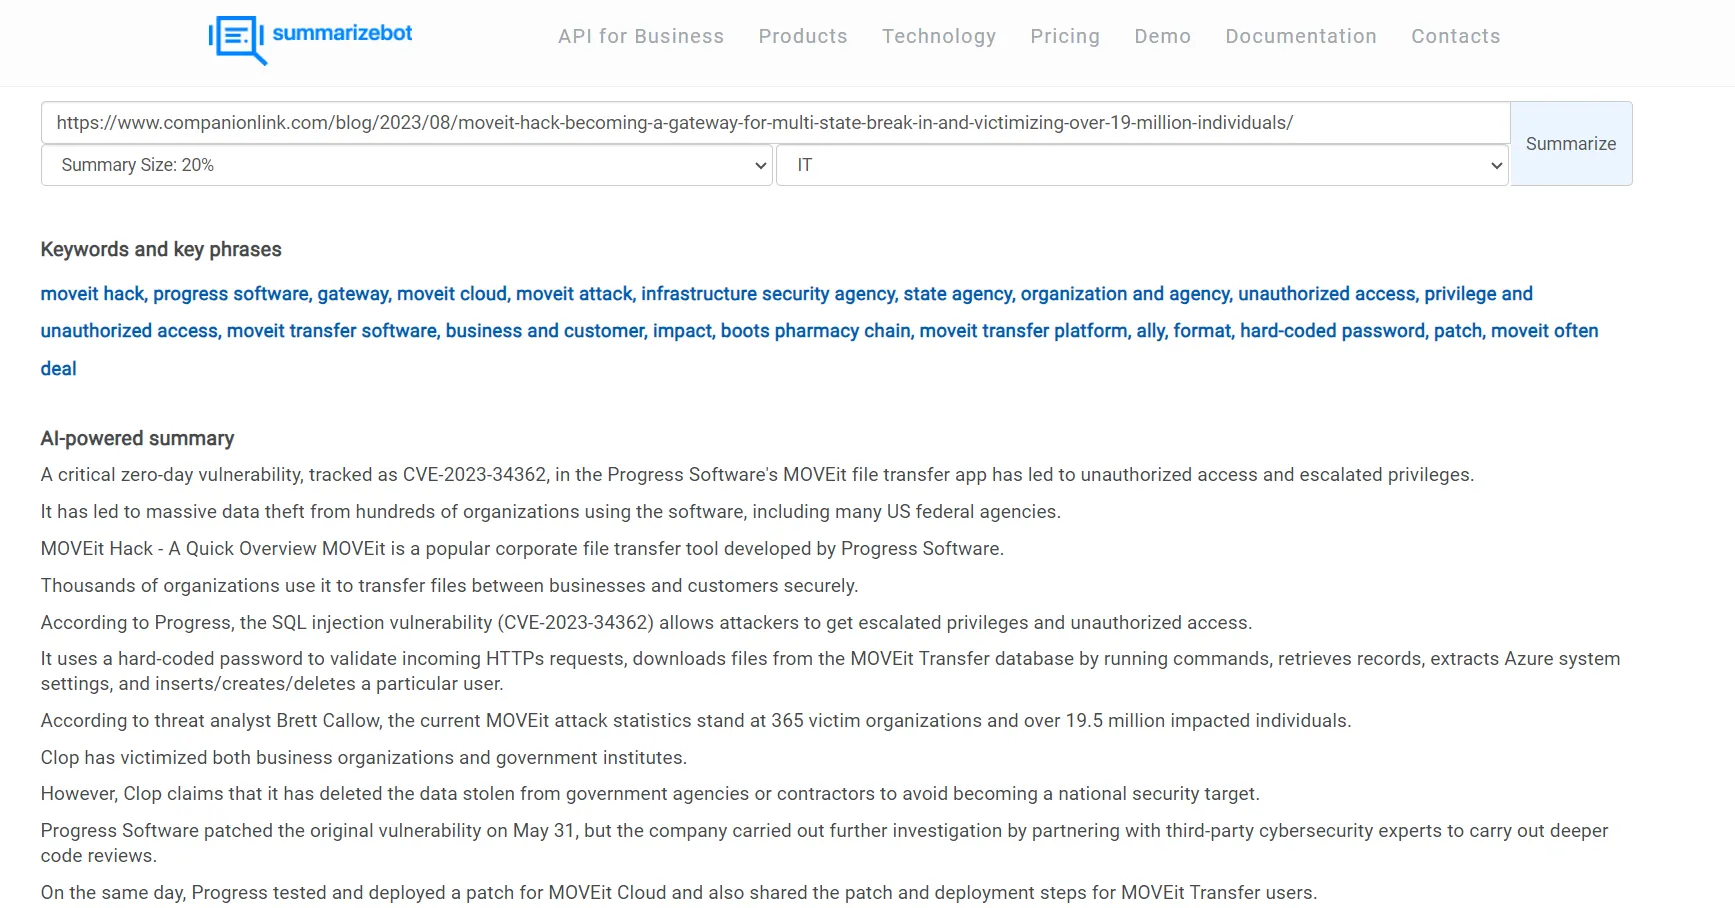Click the URL input field

pyautogui.click(x=774, y=122)
